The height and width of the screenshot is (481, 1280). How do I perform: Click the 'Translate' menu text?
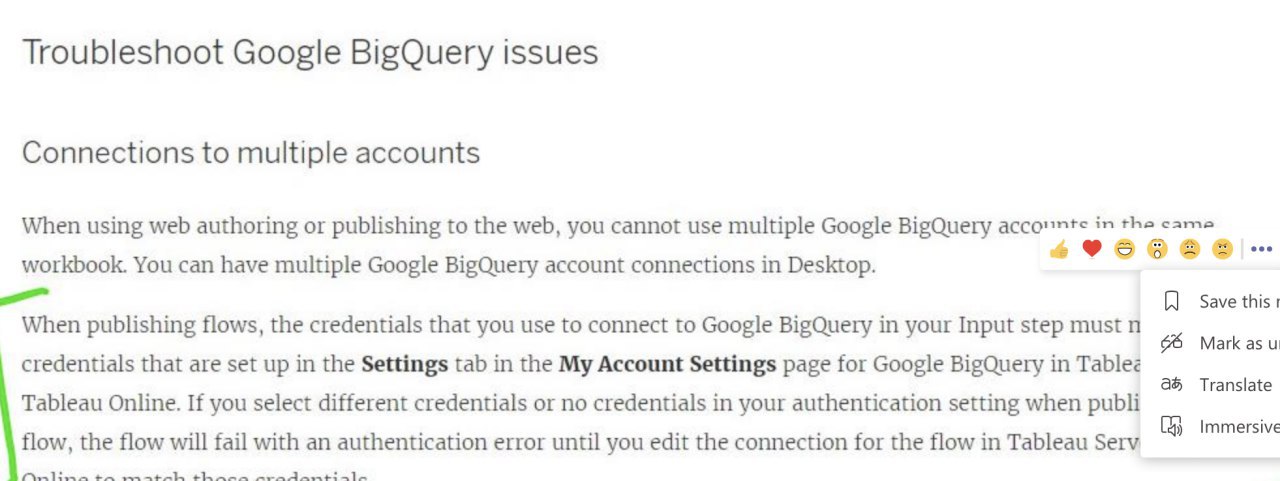coord(1236,385)
